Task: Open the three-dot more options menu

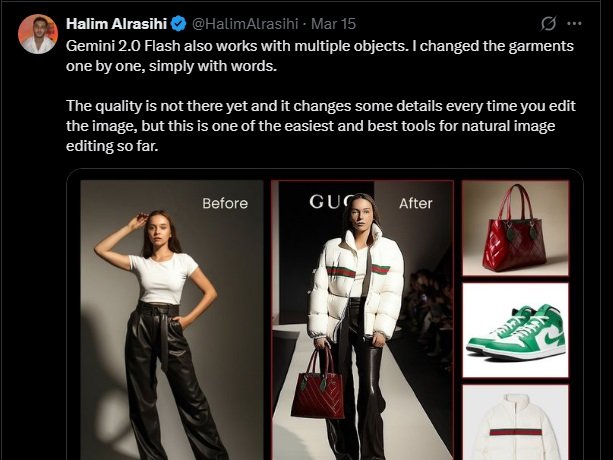Action: (x=574, y=24)
